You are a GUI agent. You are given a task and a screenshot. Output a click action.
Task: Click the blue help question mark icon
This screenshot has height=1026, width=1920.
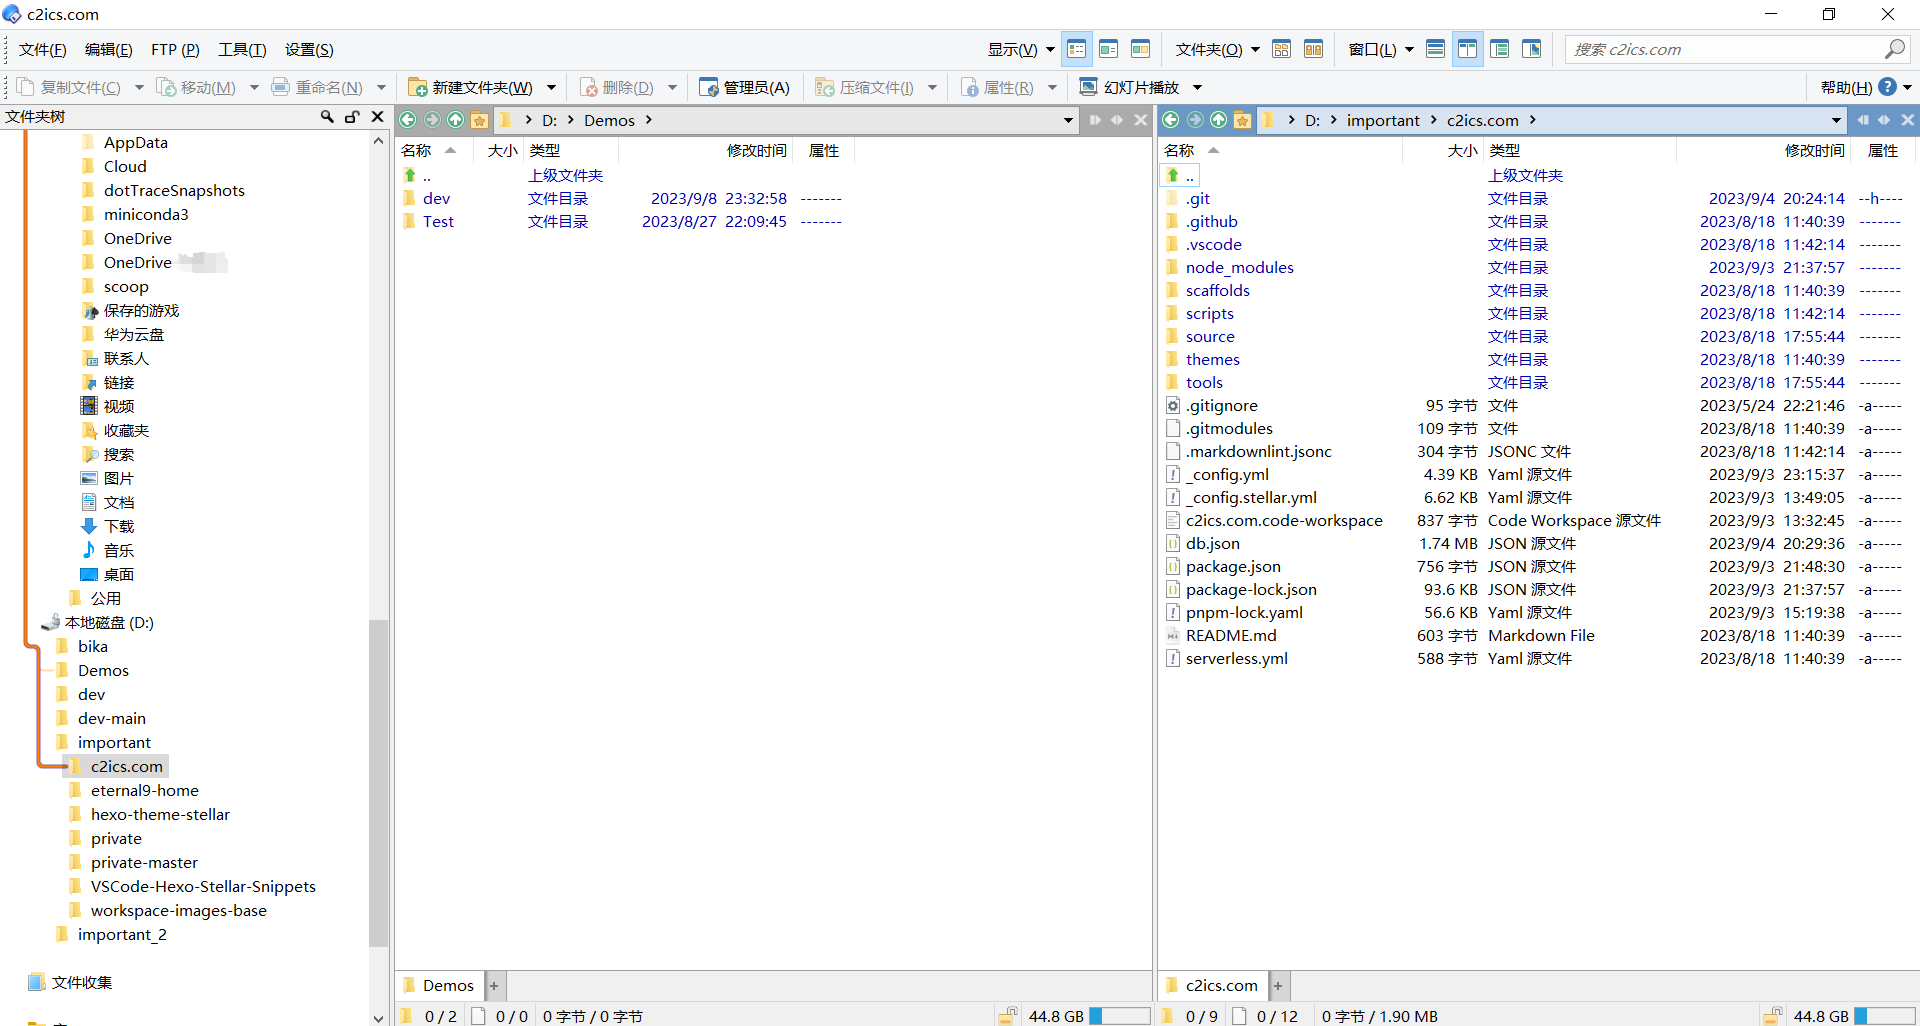(1887, 87)
